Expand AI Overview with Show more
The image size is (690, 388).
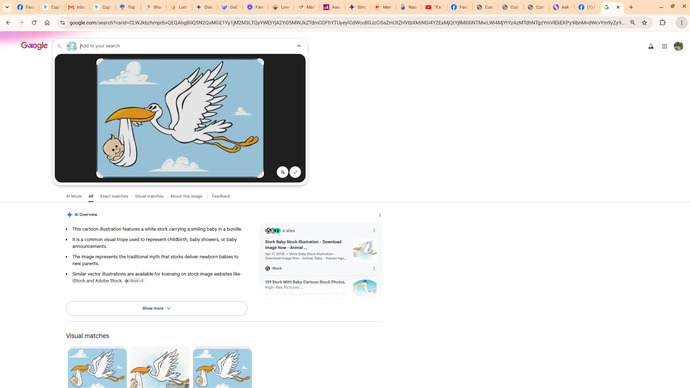pyautogui.click(x=157, y=308)
